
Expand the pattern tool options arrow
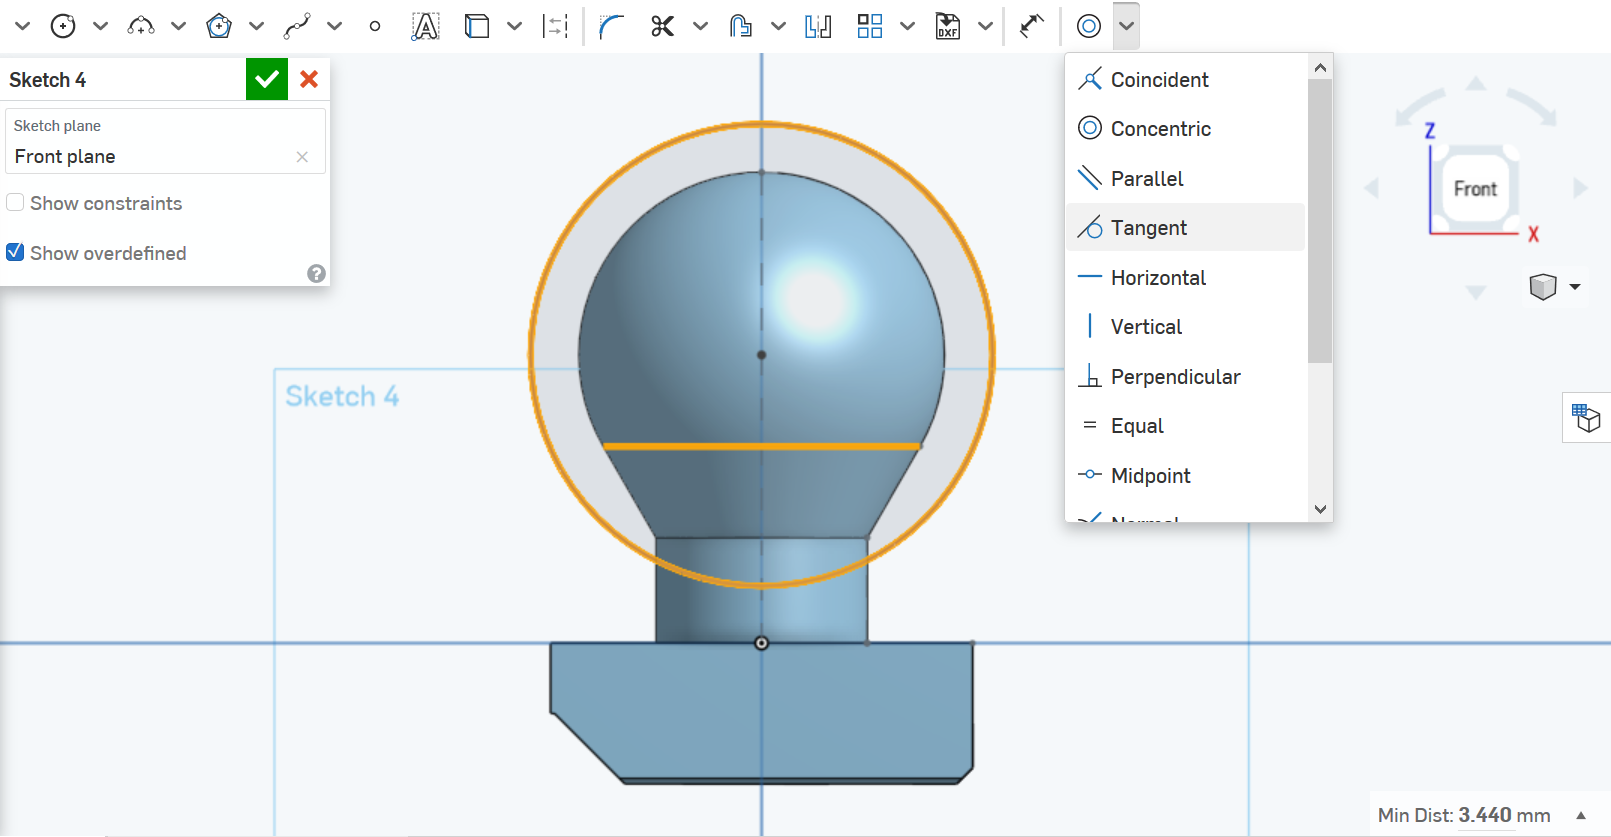(907, 26)
